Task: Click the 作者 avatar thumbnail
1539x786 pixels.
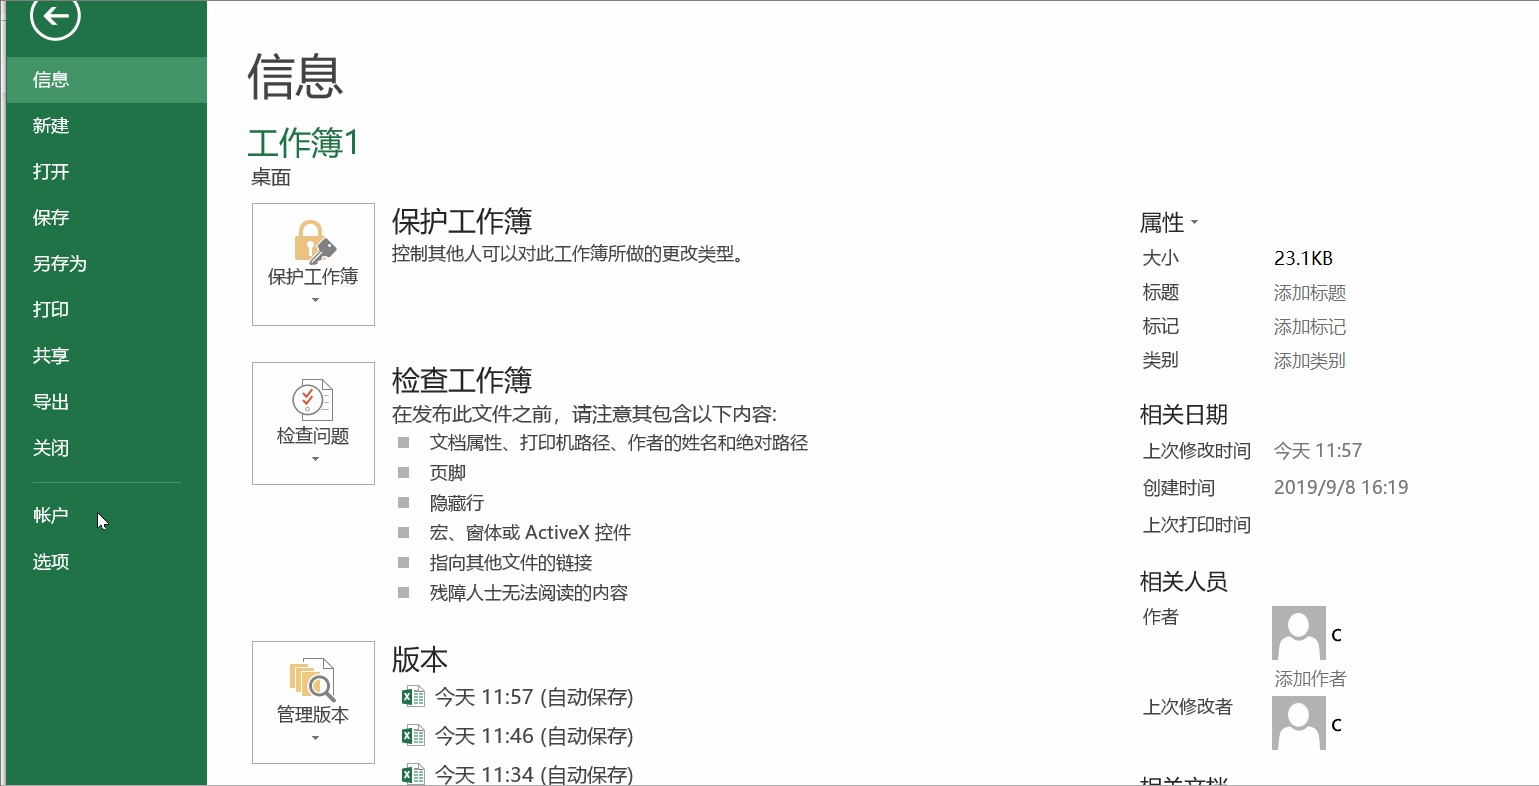Action: (x=1297, y=631)
